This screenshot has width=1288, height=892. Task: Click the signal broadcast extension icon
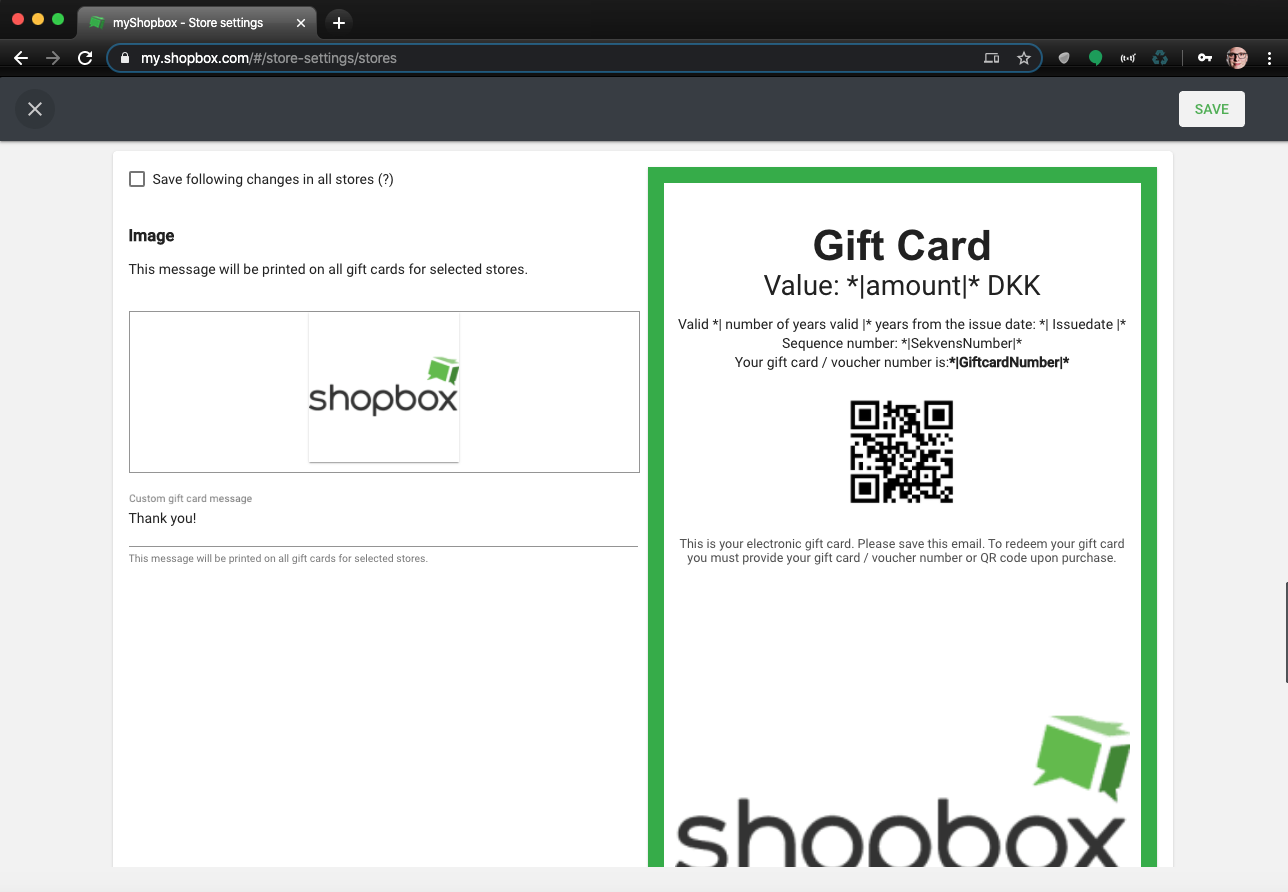click(1128, 58)
